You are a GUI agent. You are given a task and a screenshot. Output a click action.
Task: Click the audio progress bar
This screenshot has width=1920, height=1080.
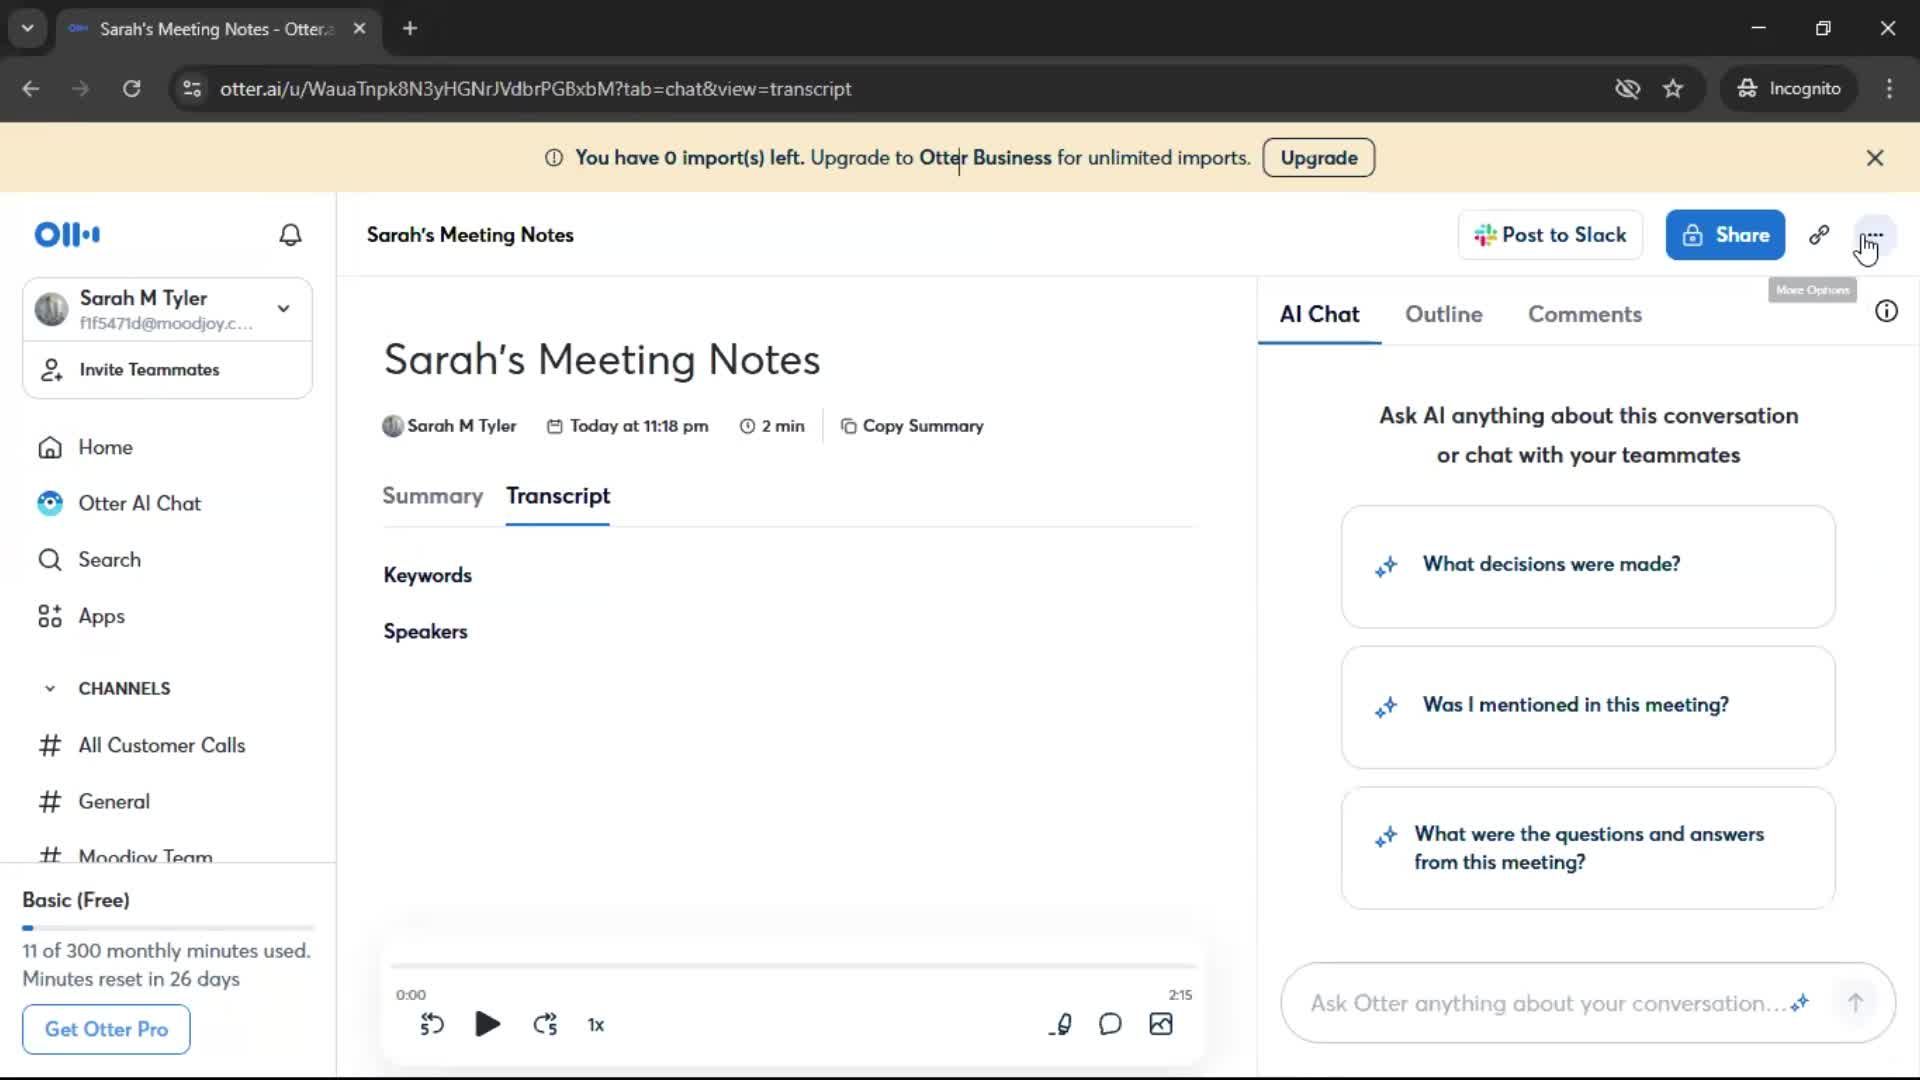tap(792, 966)
